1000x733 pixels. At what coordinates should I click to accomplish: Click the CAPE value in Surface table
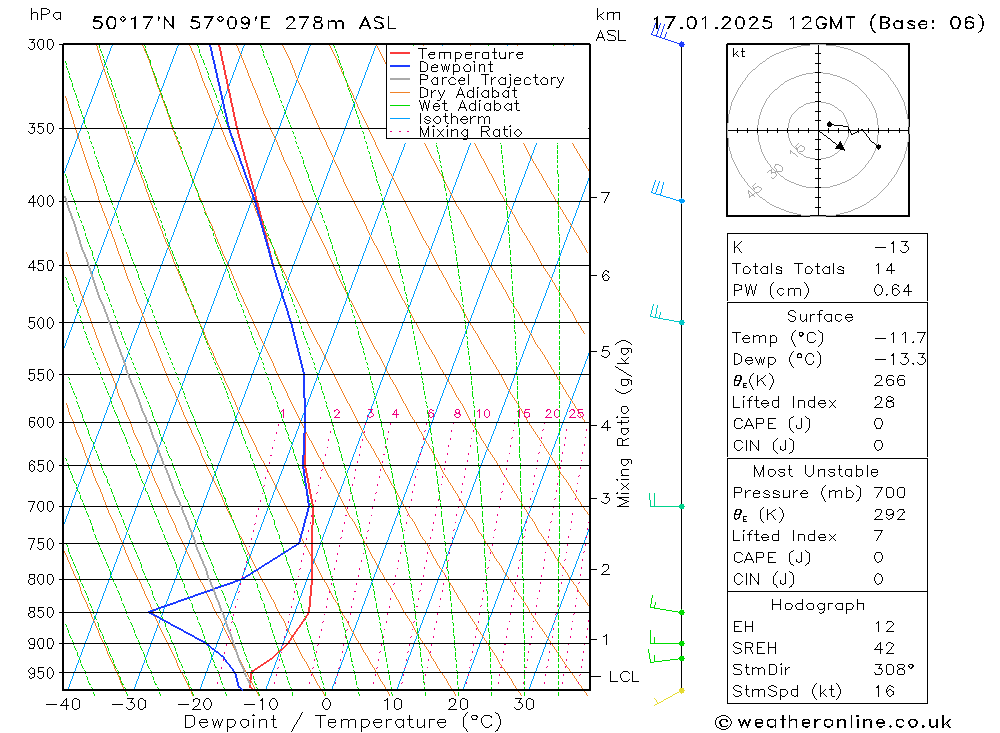(x=878, y=424)
